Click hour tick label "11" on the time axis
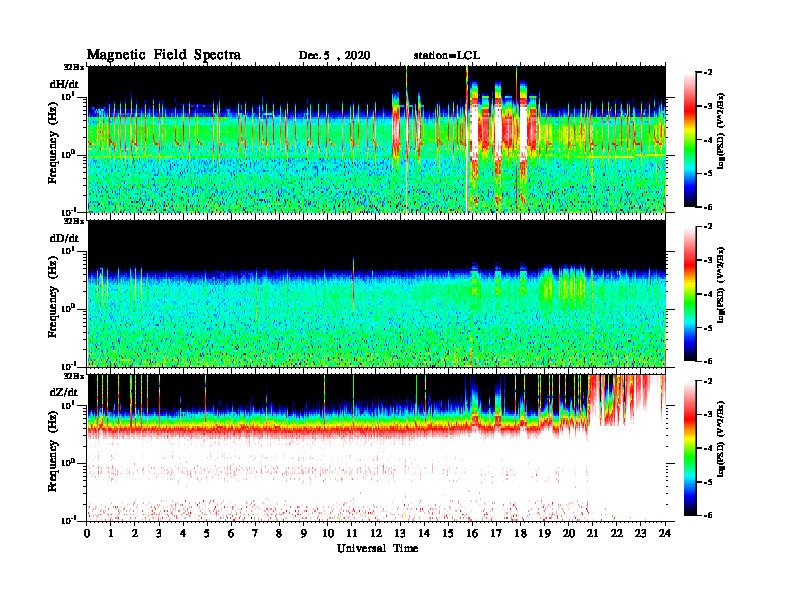The width and height of the screenshot is (792, 612). 352,533
